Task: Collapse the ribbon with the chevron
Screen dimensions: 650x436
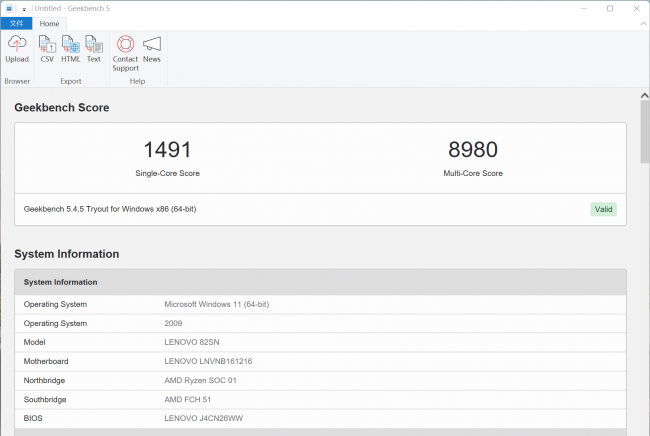Action: [643, 24]
